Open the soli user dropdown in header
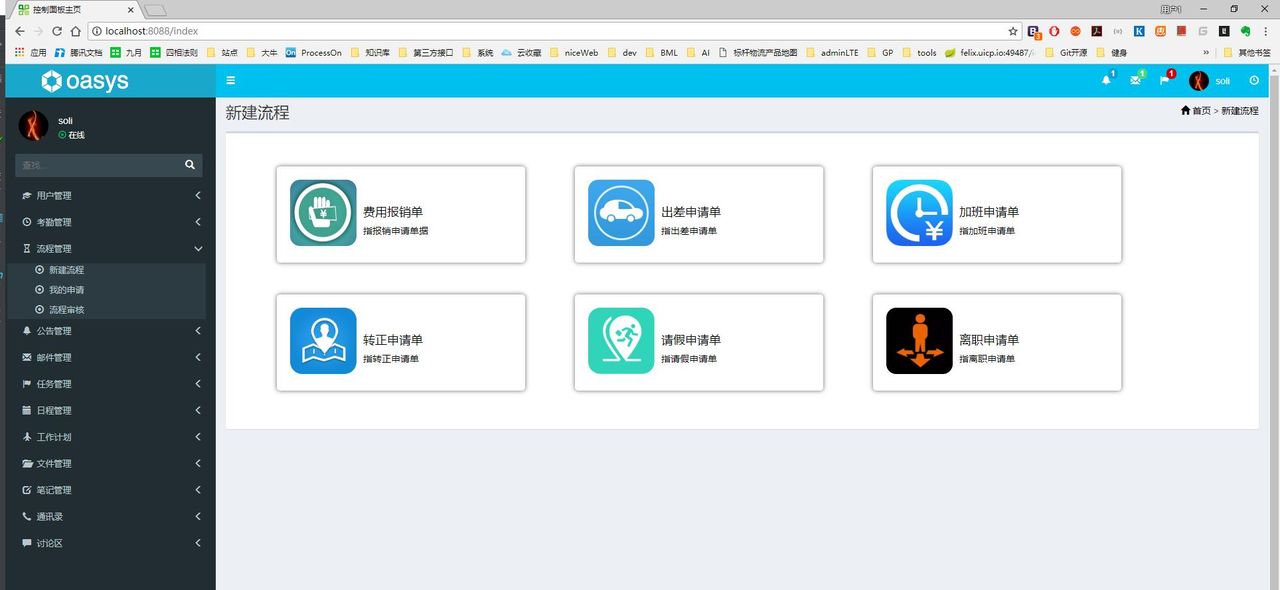This screenshot has height=590, width=1280. 1210,81
